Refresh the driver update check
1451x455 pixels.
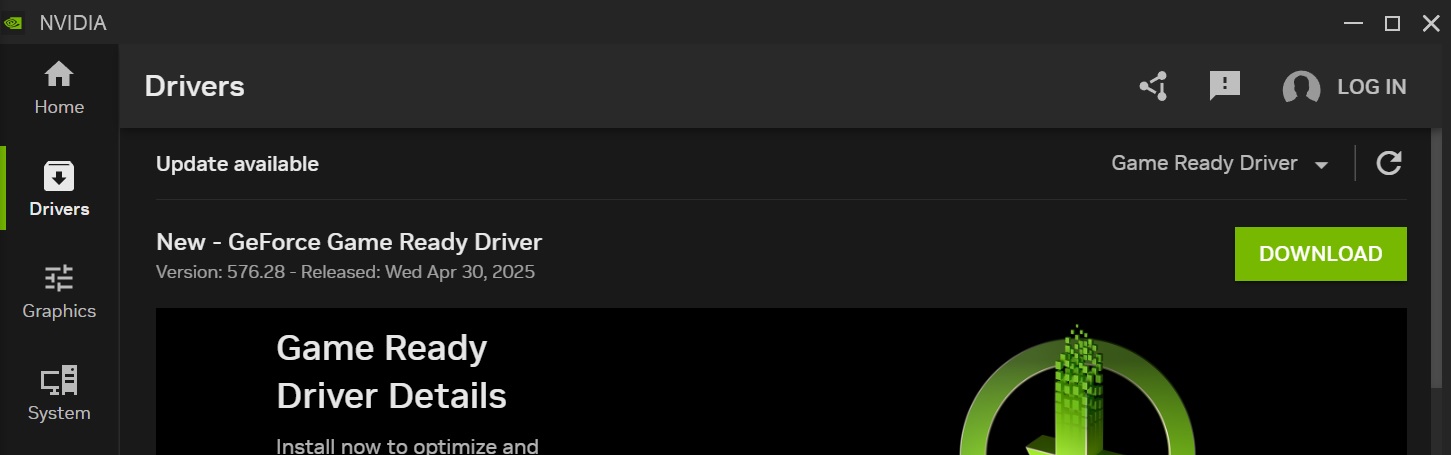pyautogui.click(x=1388, y=163)
